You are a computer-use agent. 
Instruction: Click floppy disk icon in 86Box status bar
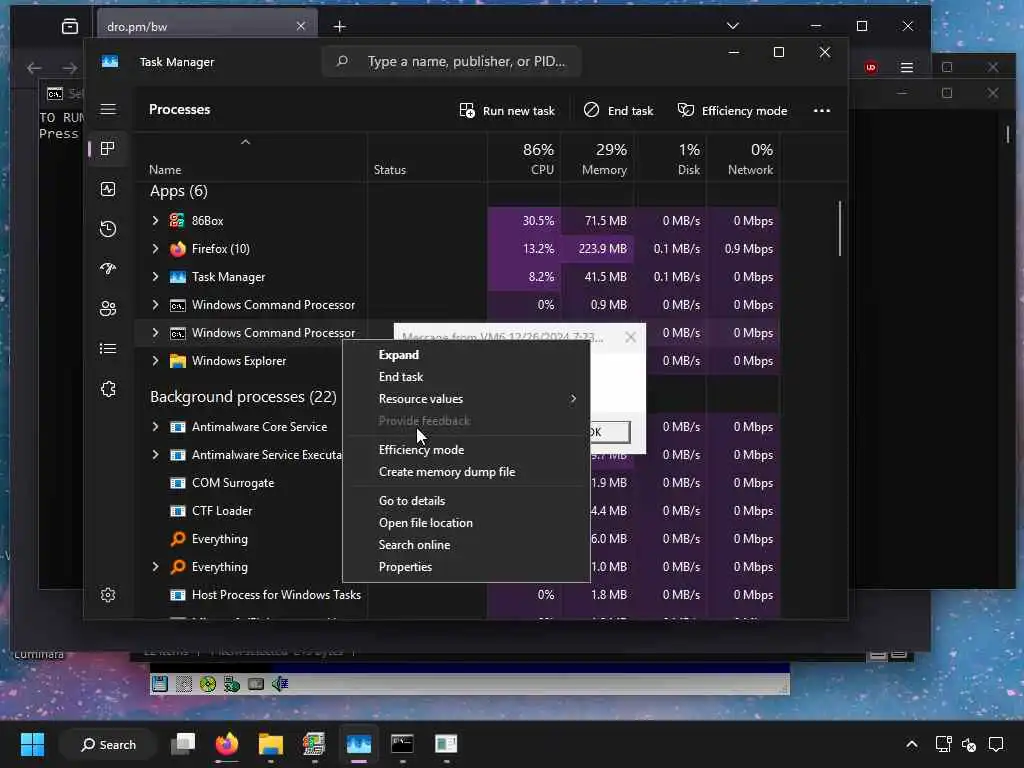159,684
